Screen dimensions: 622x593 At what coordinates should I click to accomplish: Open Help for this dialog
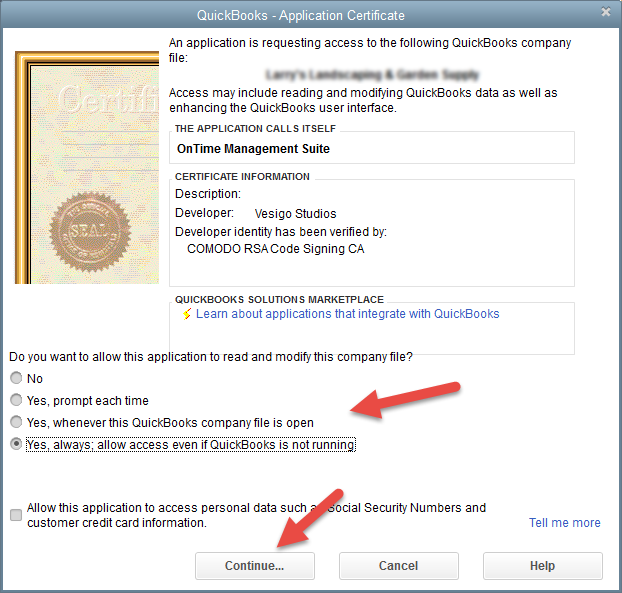tap(543, 566)
